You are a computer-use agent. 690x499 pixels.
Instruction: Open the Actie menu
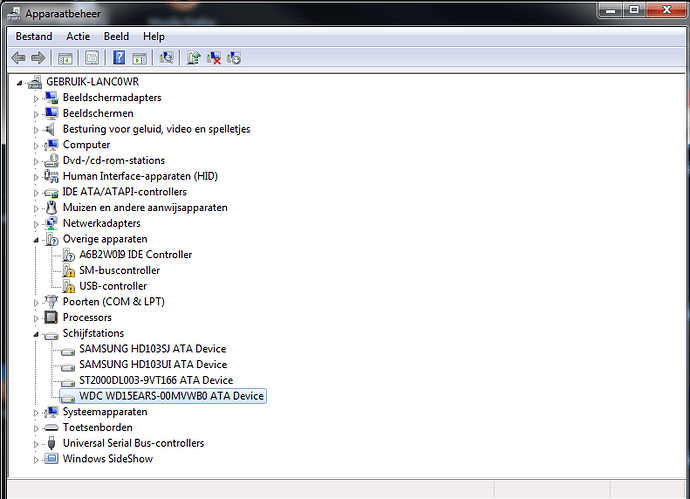(x=78, y=37)
